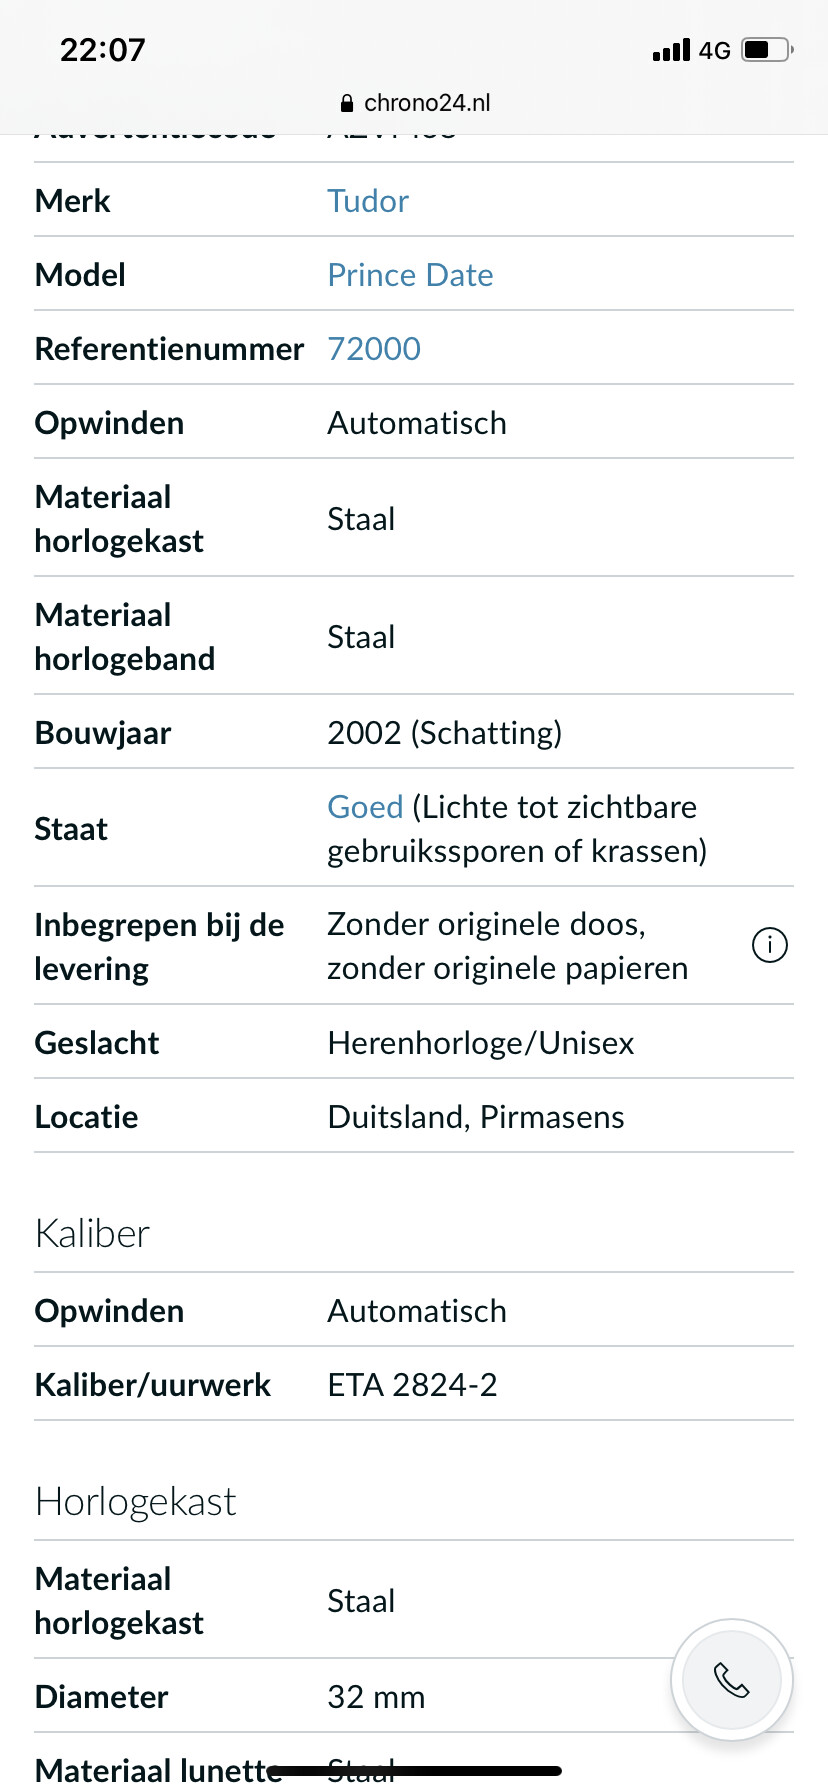
Task: Tap the Duitsland, Pirmasens location text
Action: pos(475,1117)
